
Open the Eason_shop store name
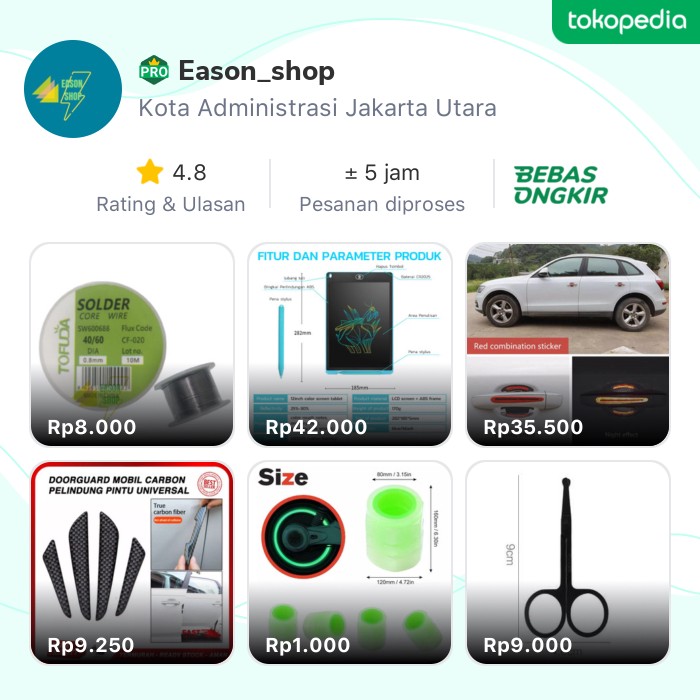click(257, 71)
